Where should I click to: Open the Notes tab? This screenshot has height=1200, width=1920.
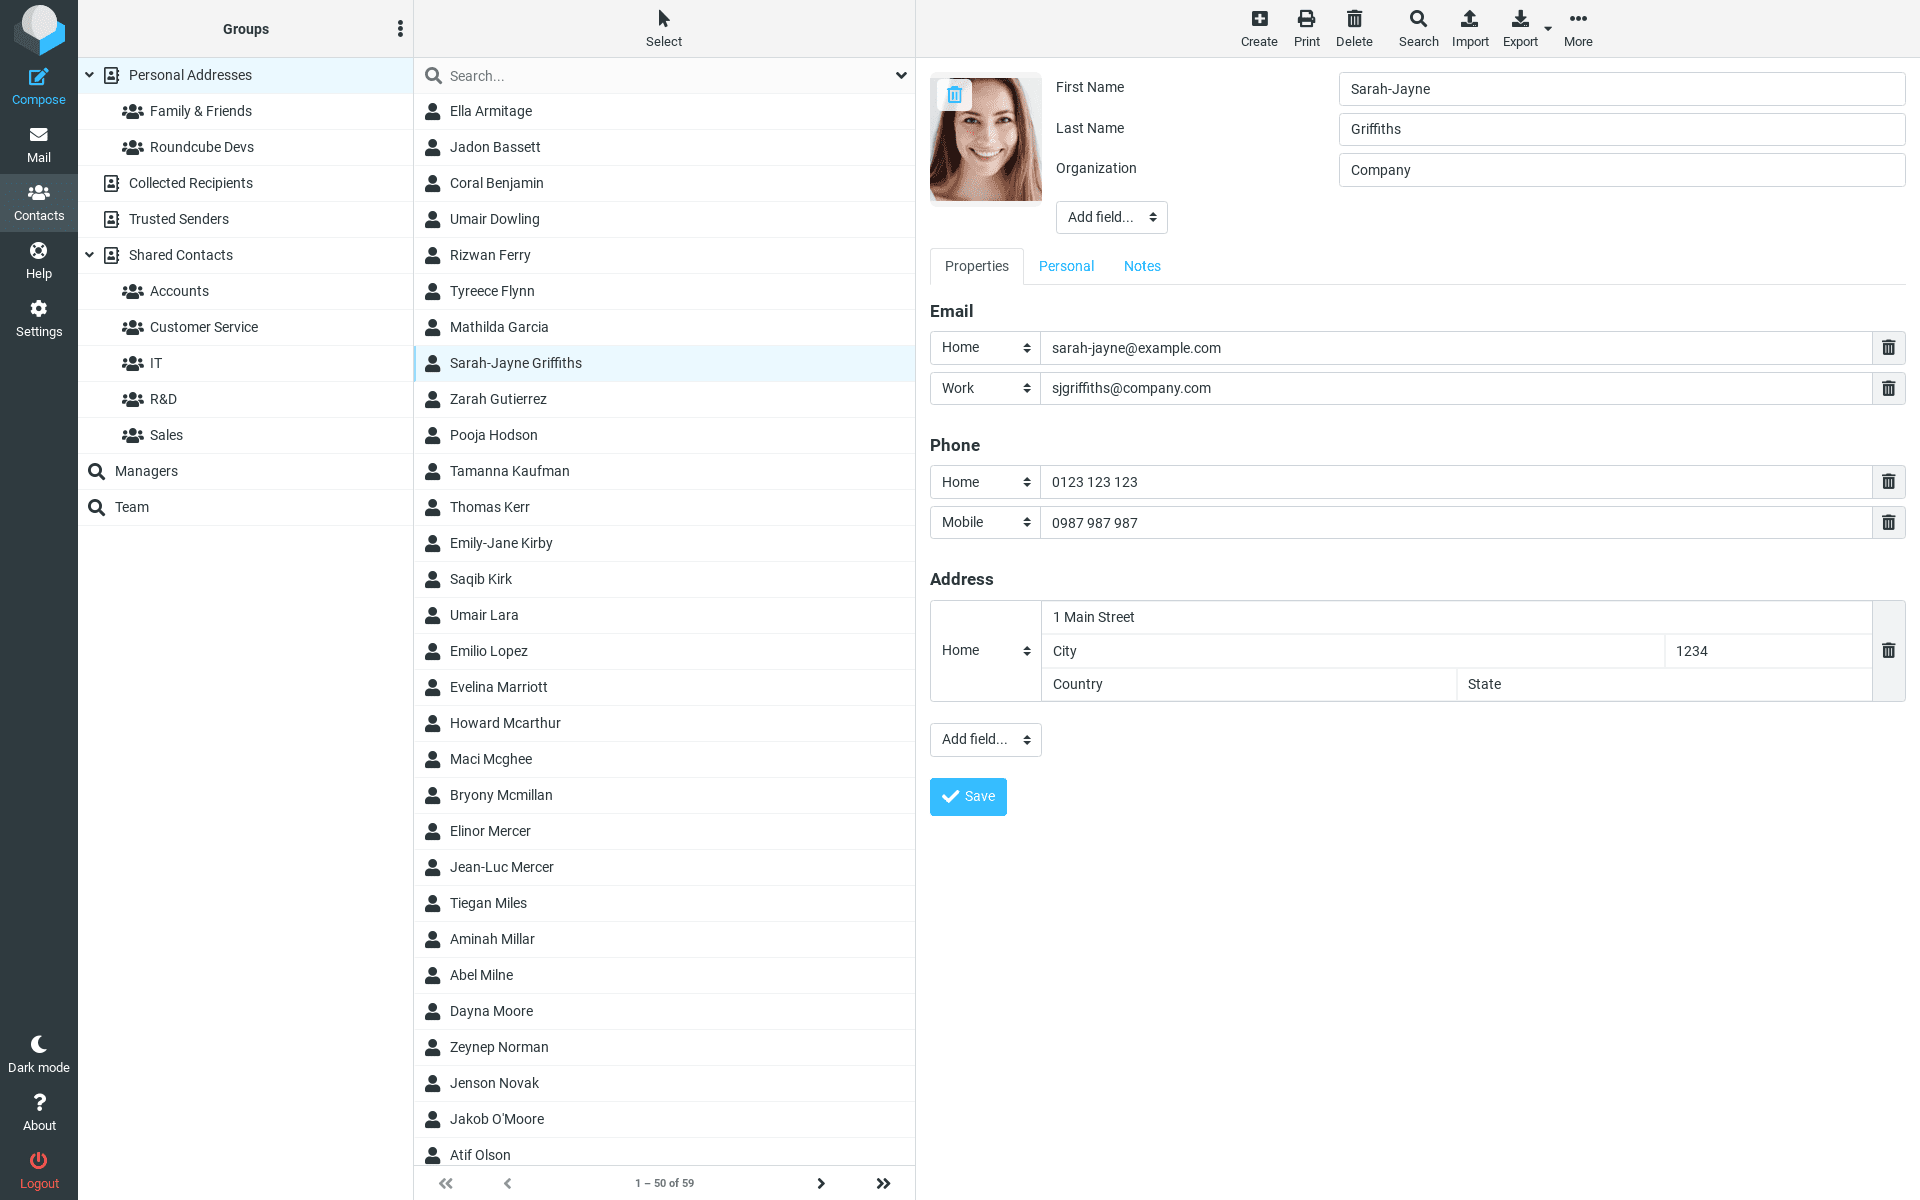point(1141,266)
